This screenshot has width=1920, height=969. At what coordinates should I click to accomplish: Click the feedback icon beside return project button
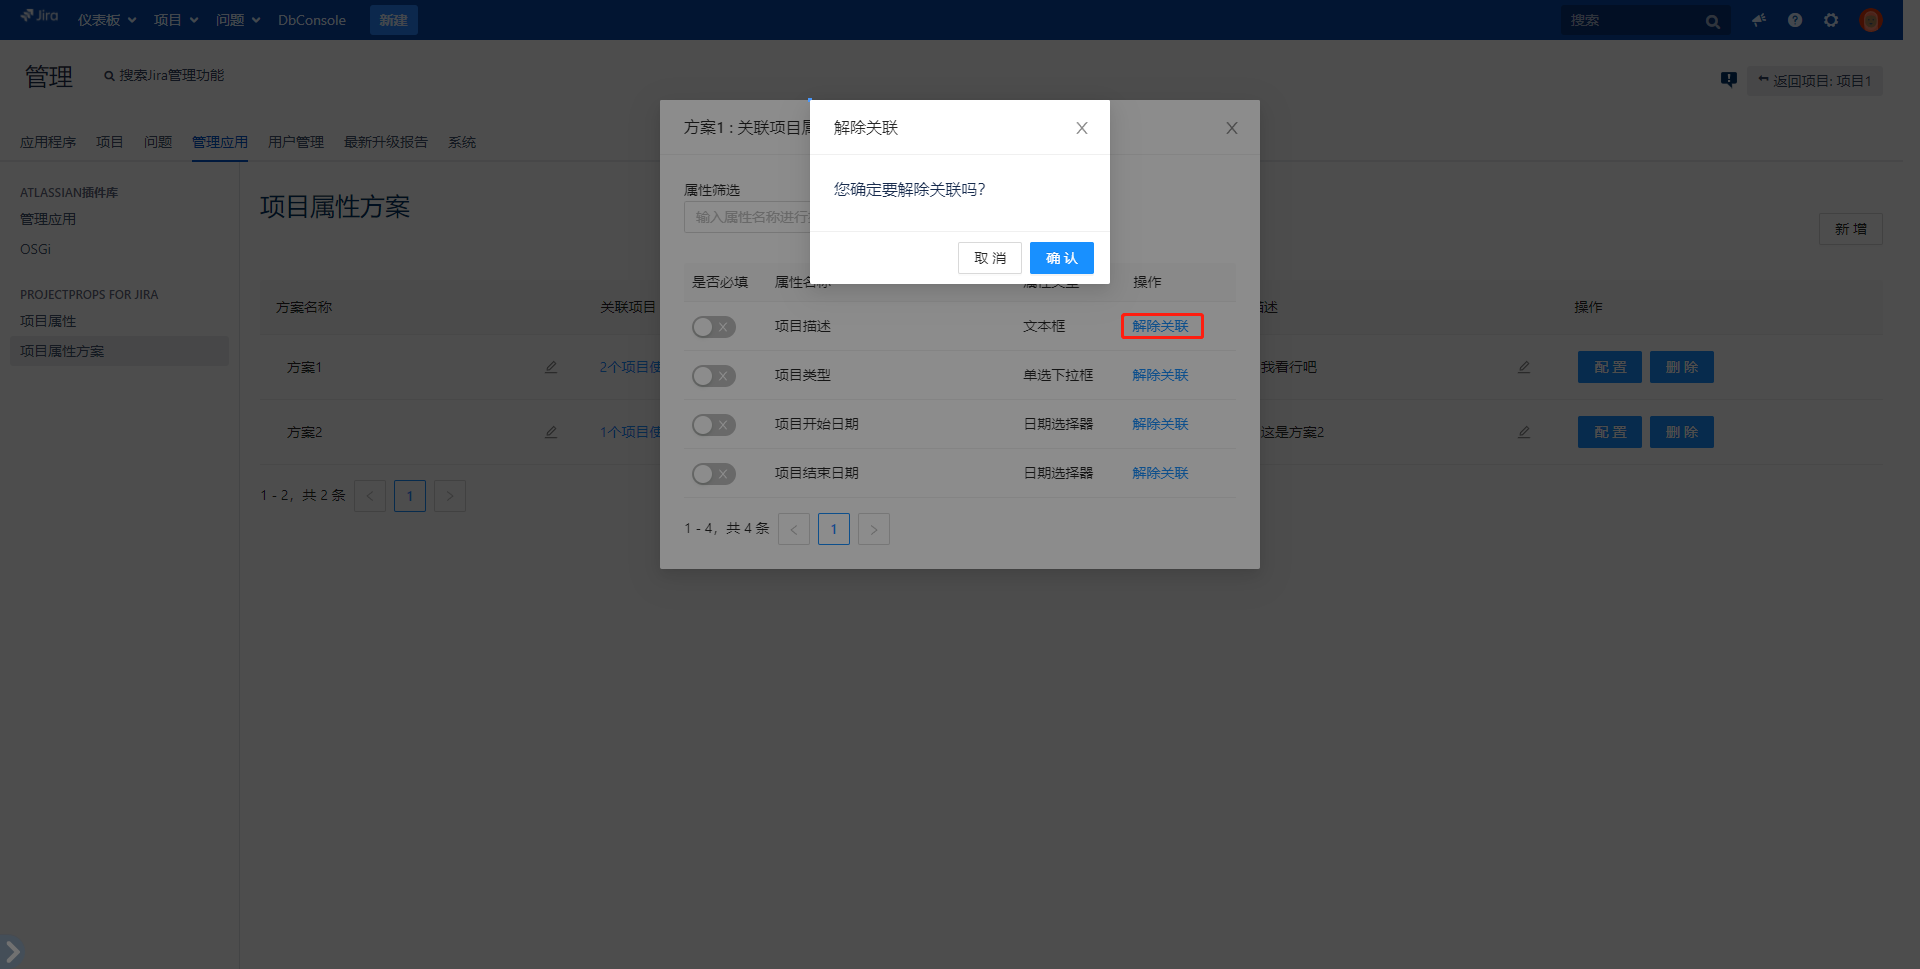[x=1728, y=80]
